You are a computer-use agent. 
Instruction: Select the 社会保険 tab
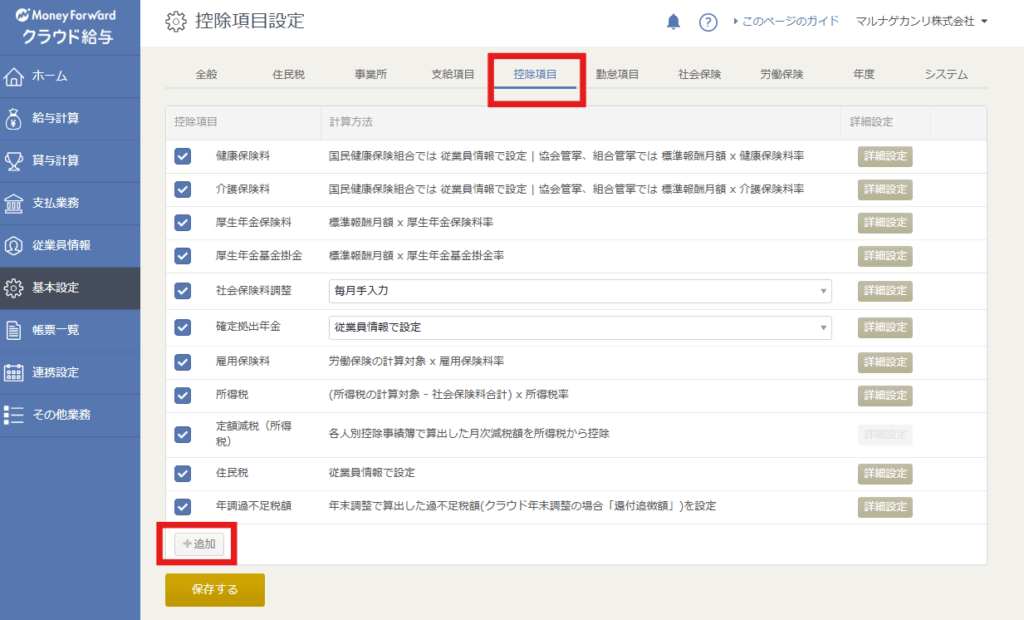click(x=699, y=74)
